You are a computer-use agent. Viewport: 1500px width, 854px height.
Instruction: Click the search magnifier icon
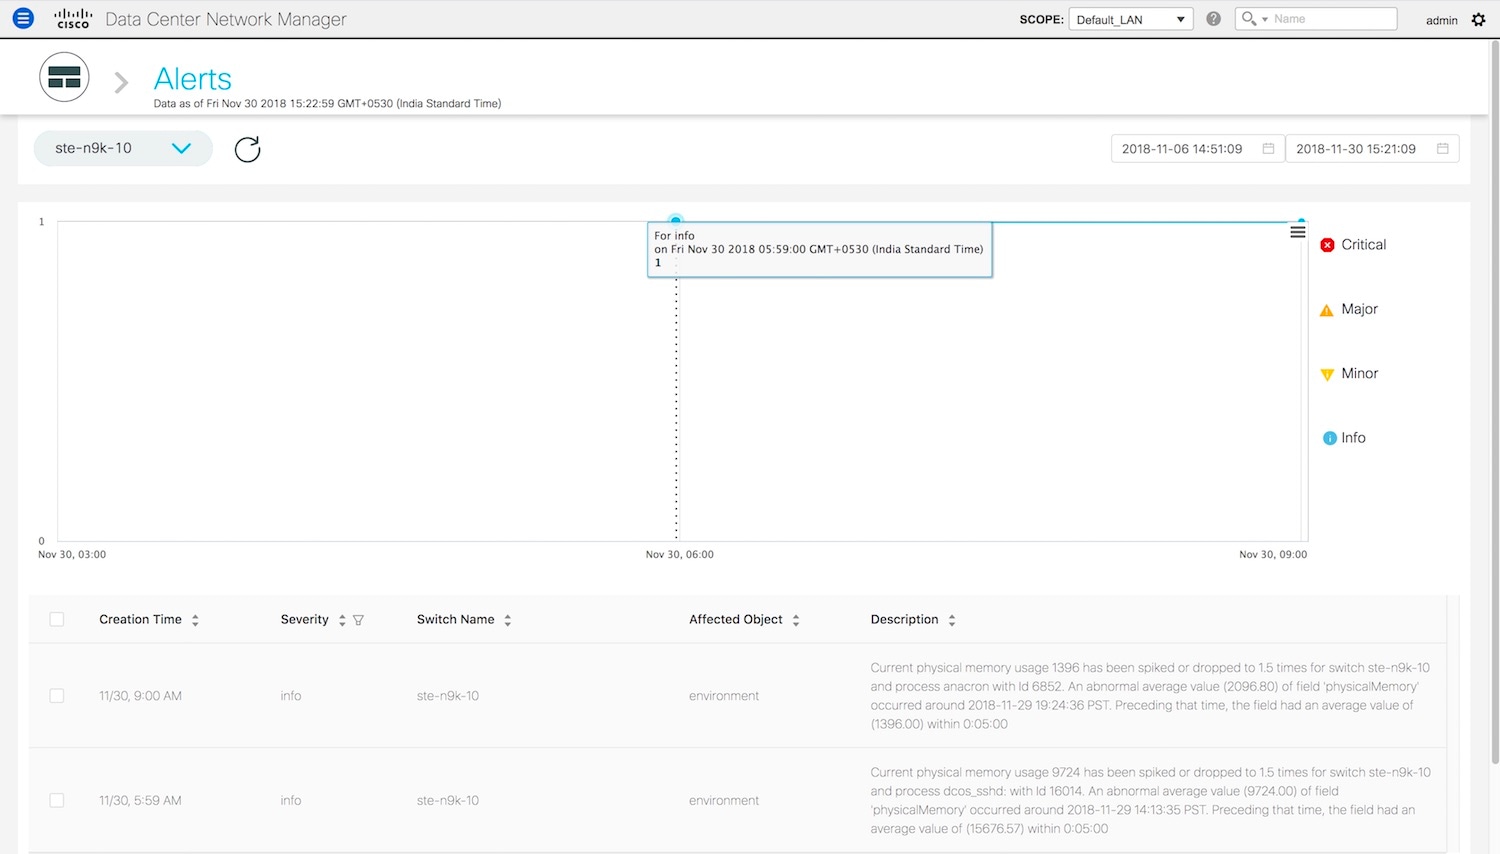[x=1248, y=18]
